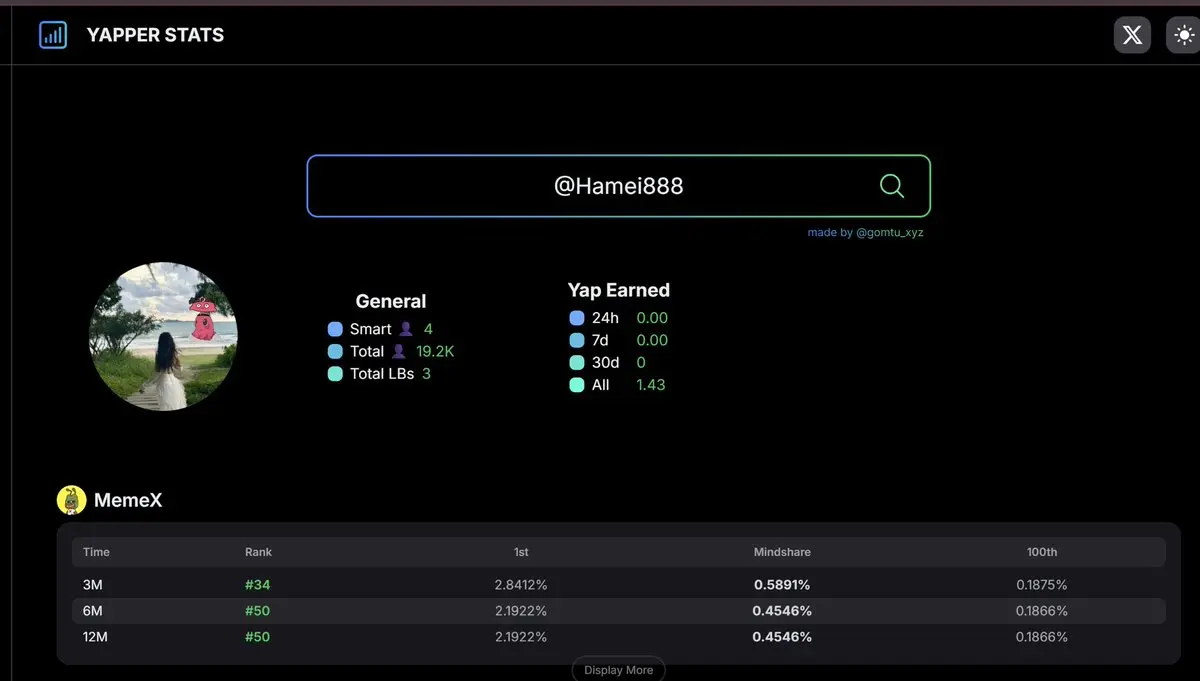Screen dimensions: 1200x681
Task: Click the #50 rank in 12M row
Action: (257, 636)
